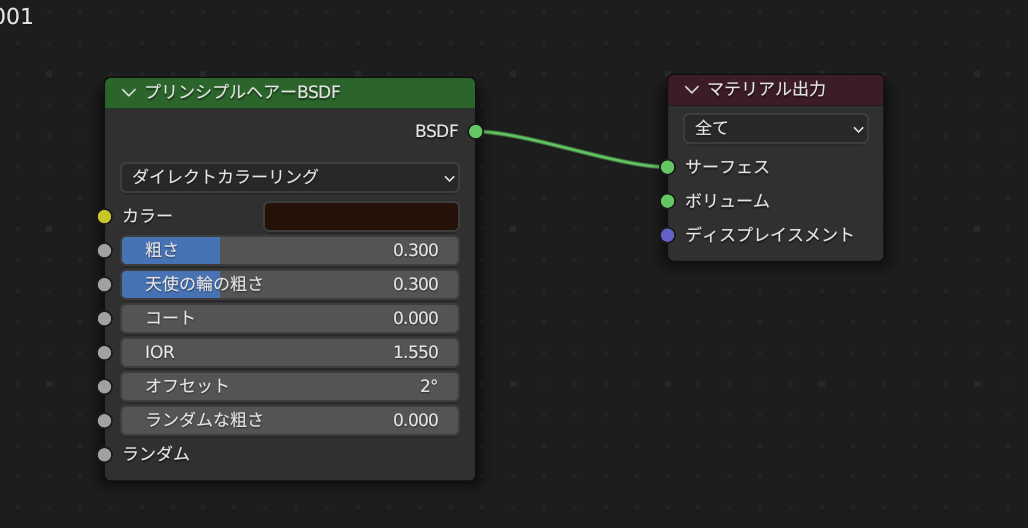The image size is (1028, 528).
Task: Click the BSDF output label
Action: [x=437, y=132]
